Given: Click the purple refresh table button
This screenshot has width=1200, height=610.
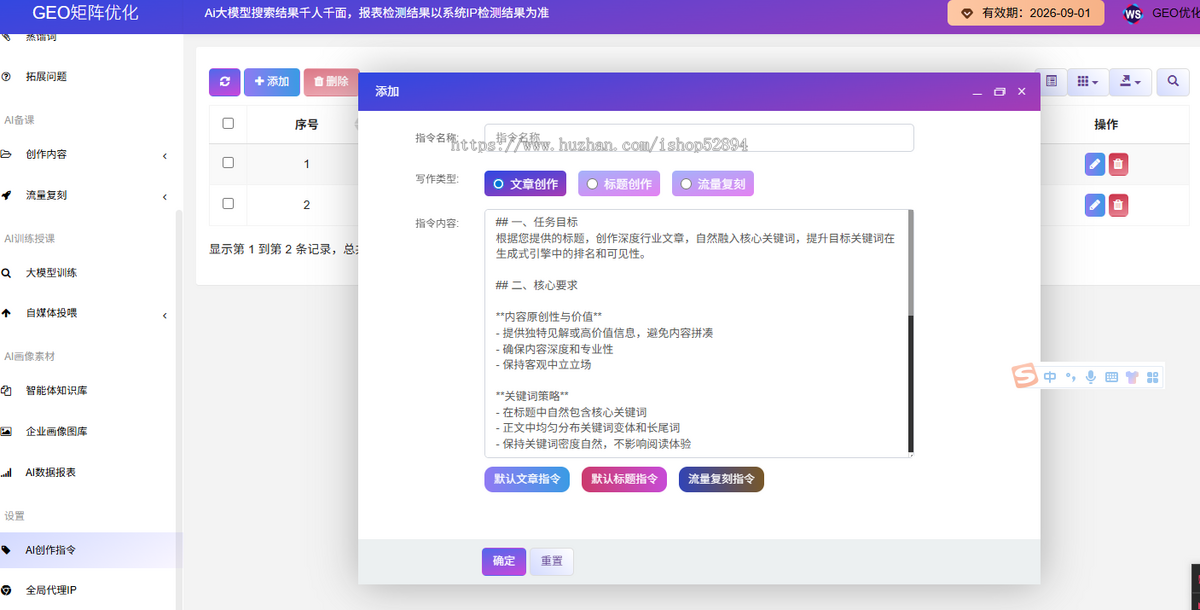Looking at the screenshot, I should pos(224,82).
